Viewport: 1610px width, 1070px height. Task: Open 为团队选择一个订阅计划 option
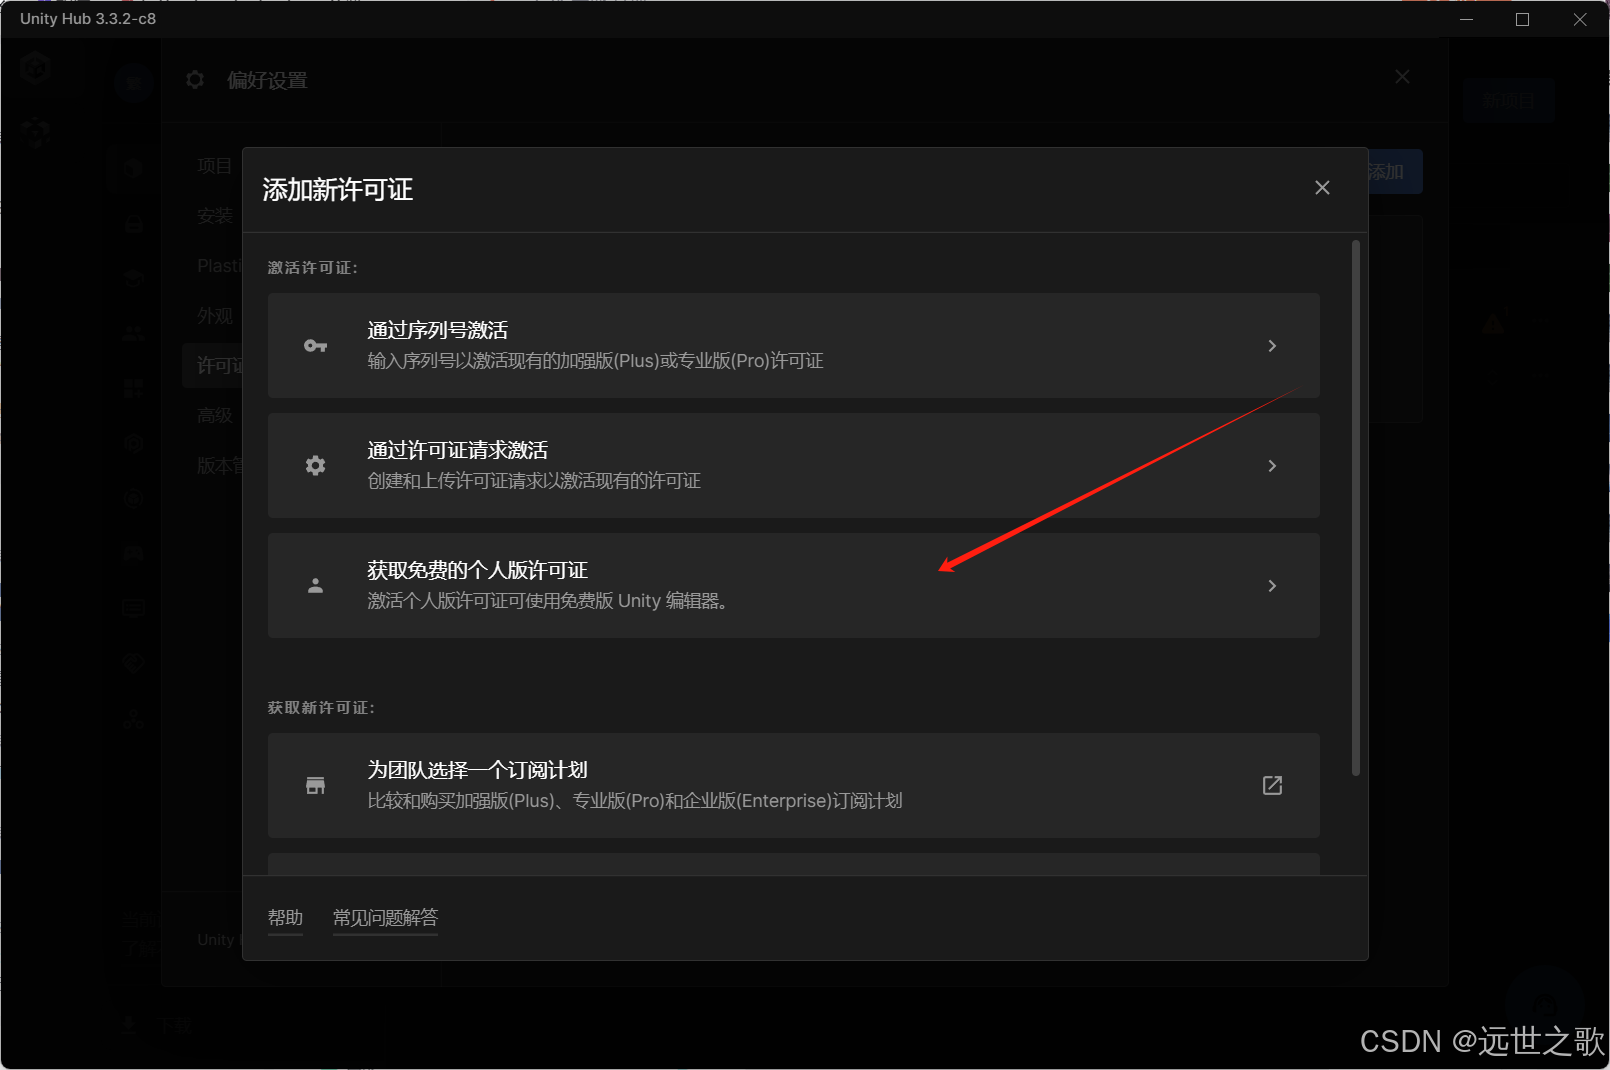coord(793,785)
